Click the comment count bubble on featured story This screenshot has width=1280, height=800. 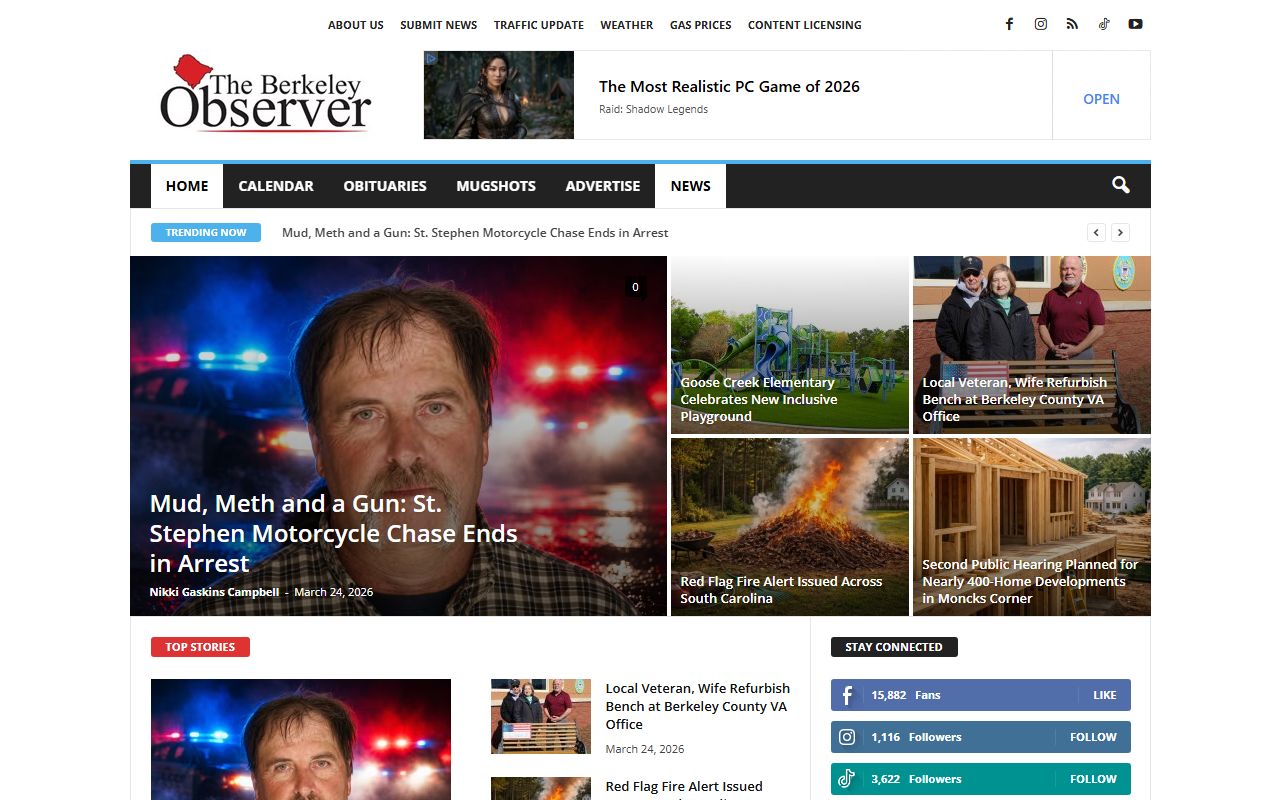[x=635, y=288]
